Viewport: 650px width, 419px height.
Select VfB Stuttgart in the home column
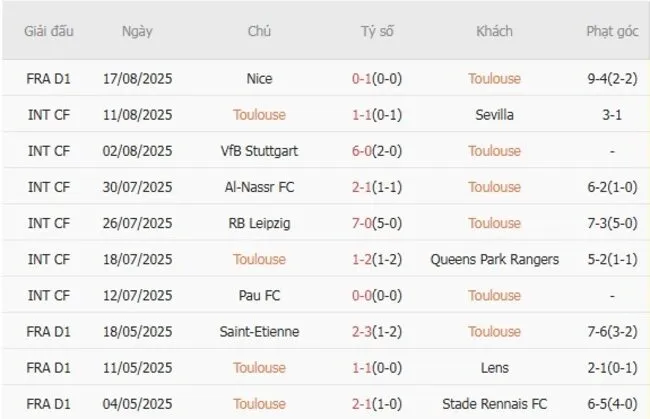[x=259, y=151]
